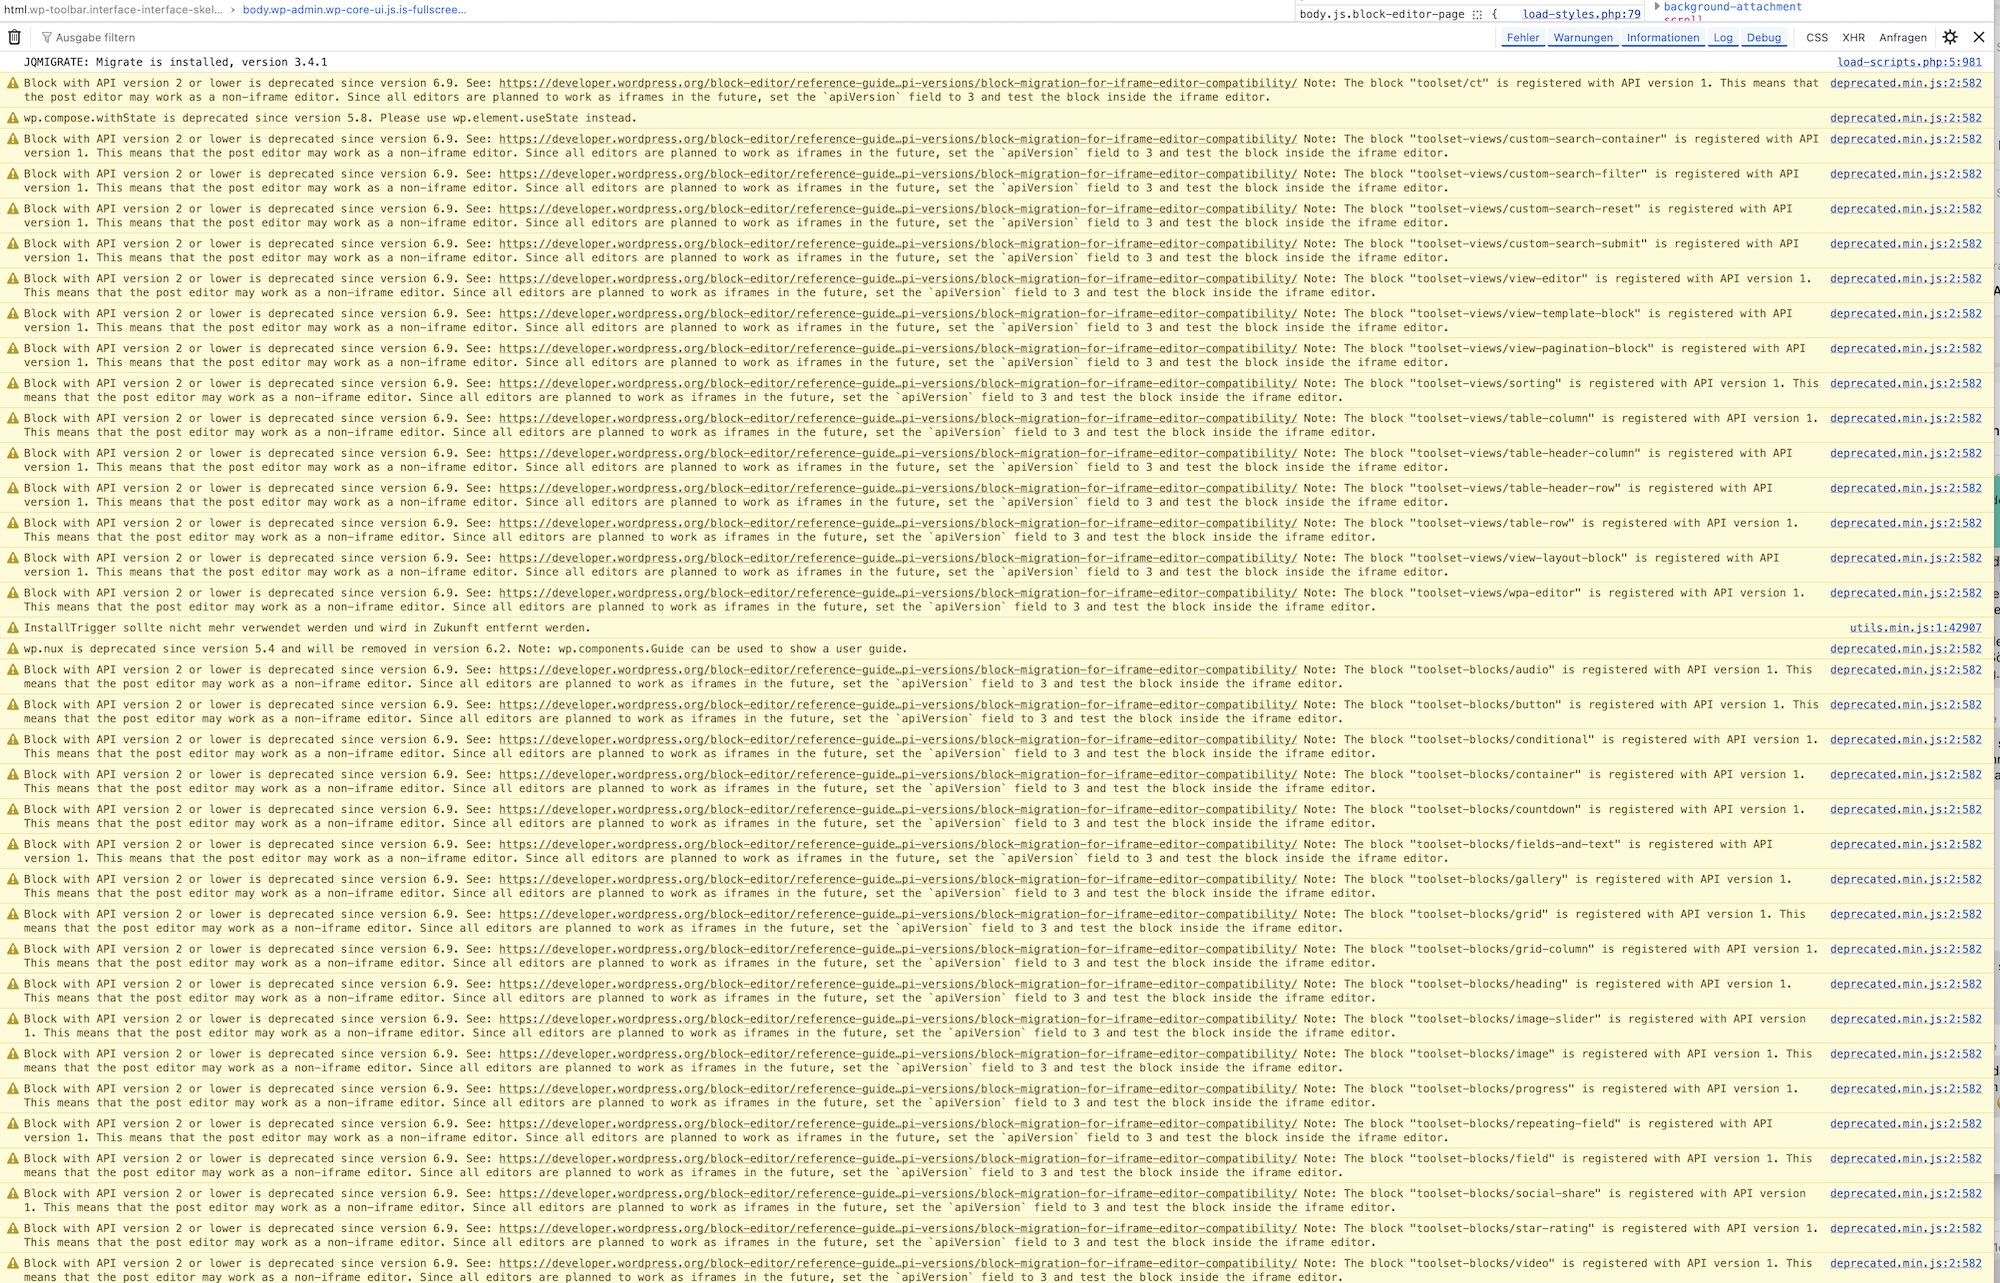Screen dimensions: 2000x1283
Task: Clear console with the trash icon
Action: click(x=14, y=37)
